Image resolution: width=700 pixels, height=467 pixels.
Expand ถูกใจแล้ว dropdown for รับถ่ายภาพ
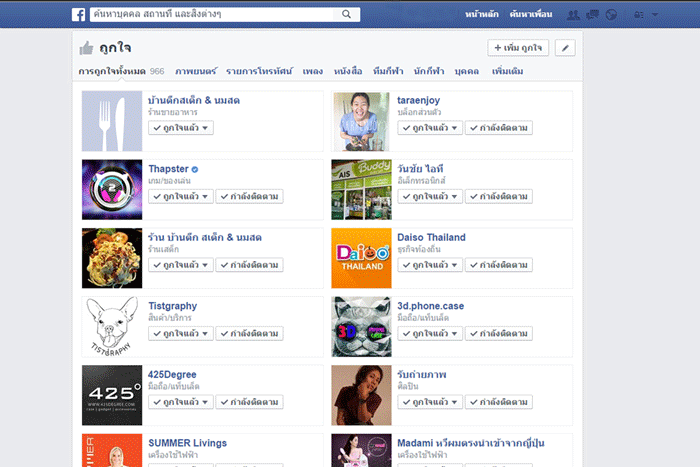coord(430,402)
